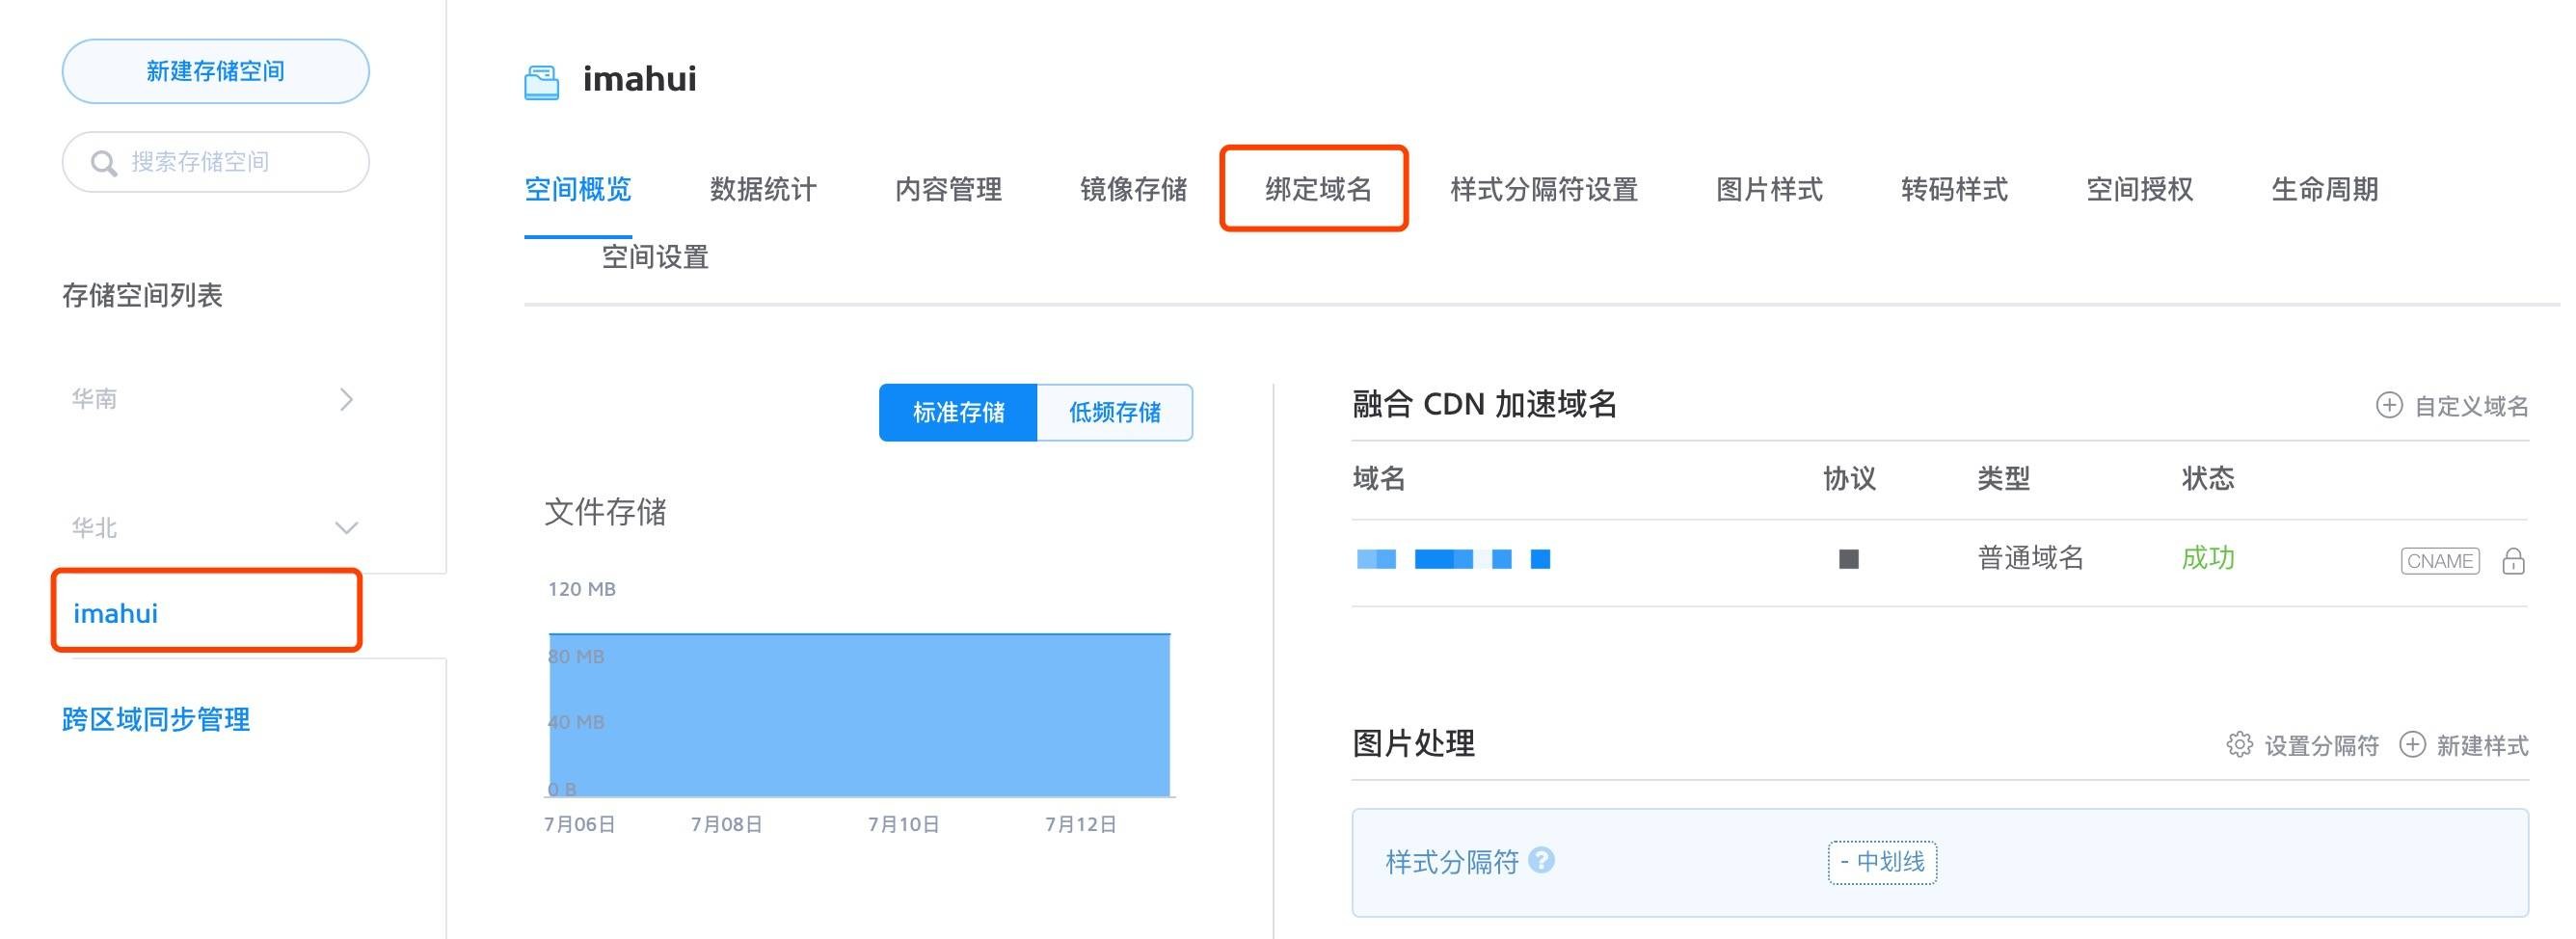This screenshot has width=2576, height=939.
Task: Click the 文件存储 chart title
Action: tap(605, 512)
